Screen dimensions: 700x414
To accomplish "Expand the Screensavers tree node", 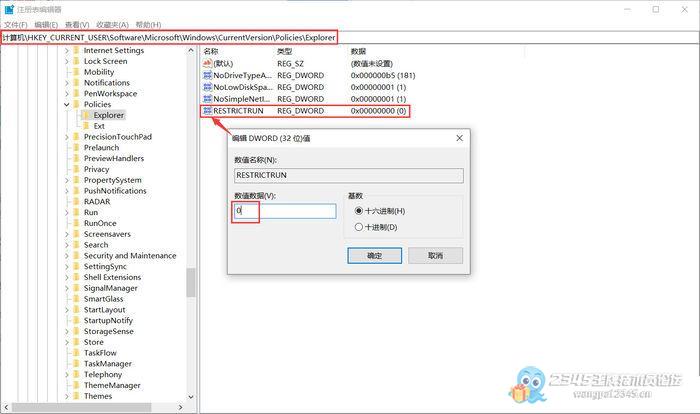I will point(67,234).
